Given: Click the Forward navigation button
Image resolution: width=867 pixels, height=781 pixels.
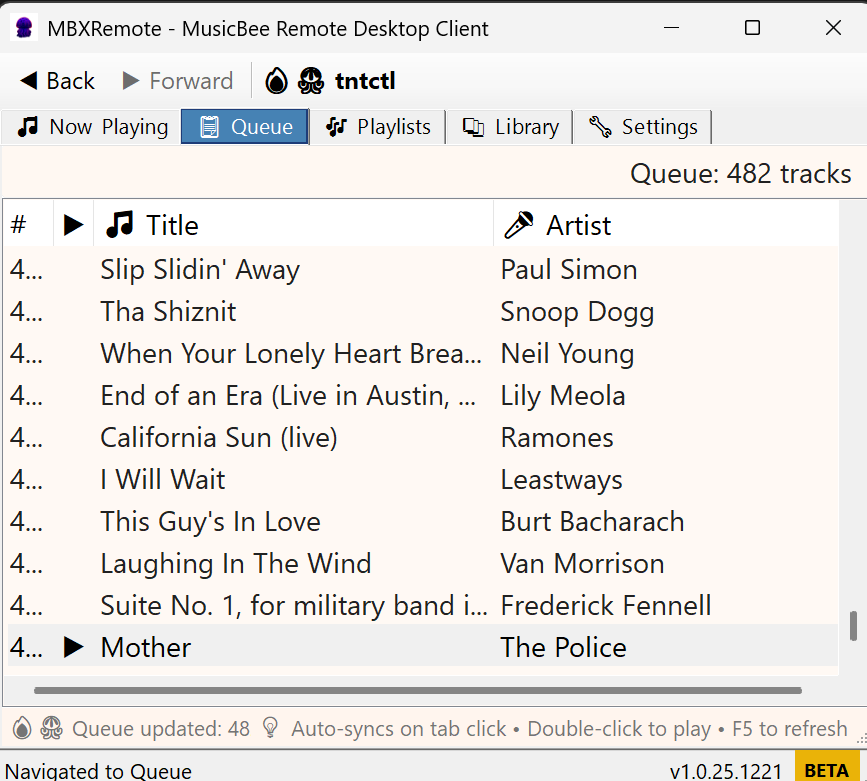Looking at the screenshot, I should [x=177, y=81].
